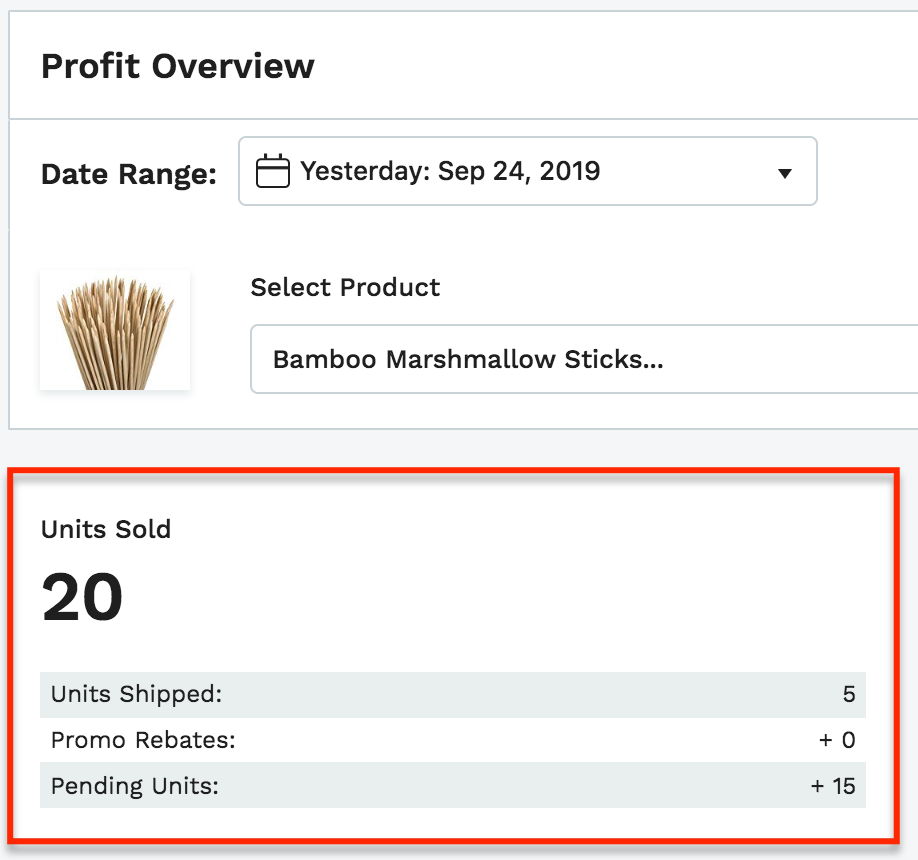918x860 pixels.
Task: Click the Promo Rebates value + 0
Action: (x=837, y=740)
